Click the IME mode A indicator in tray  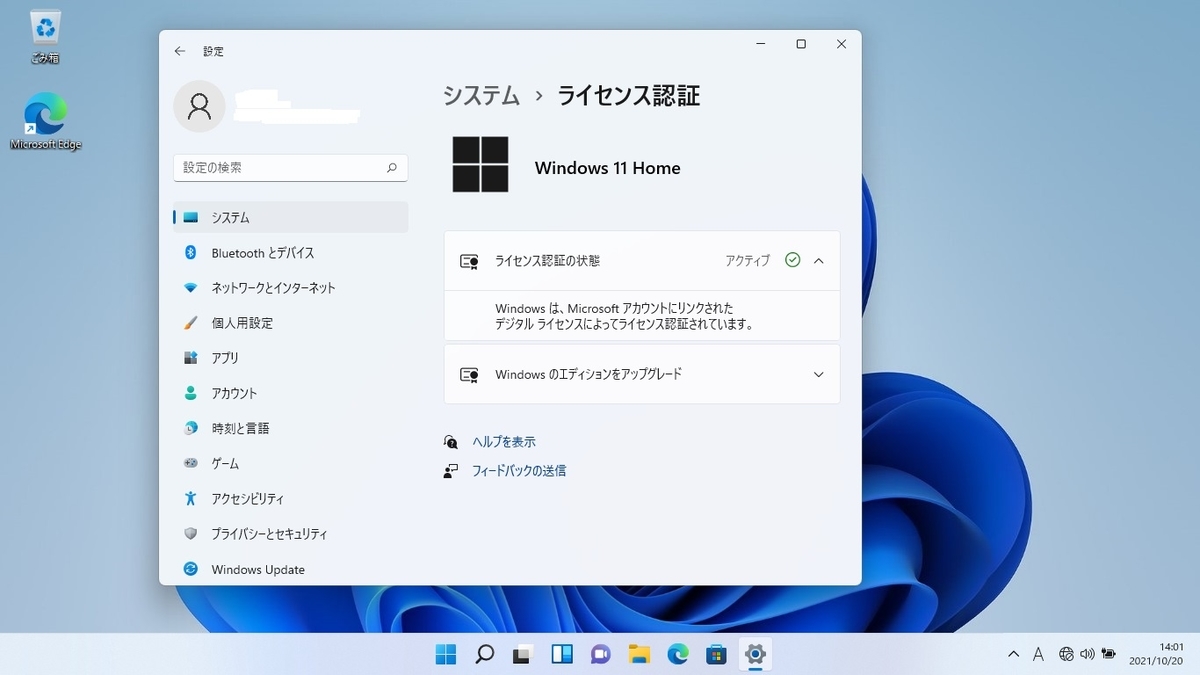click(1039, 654)
